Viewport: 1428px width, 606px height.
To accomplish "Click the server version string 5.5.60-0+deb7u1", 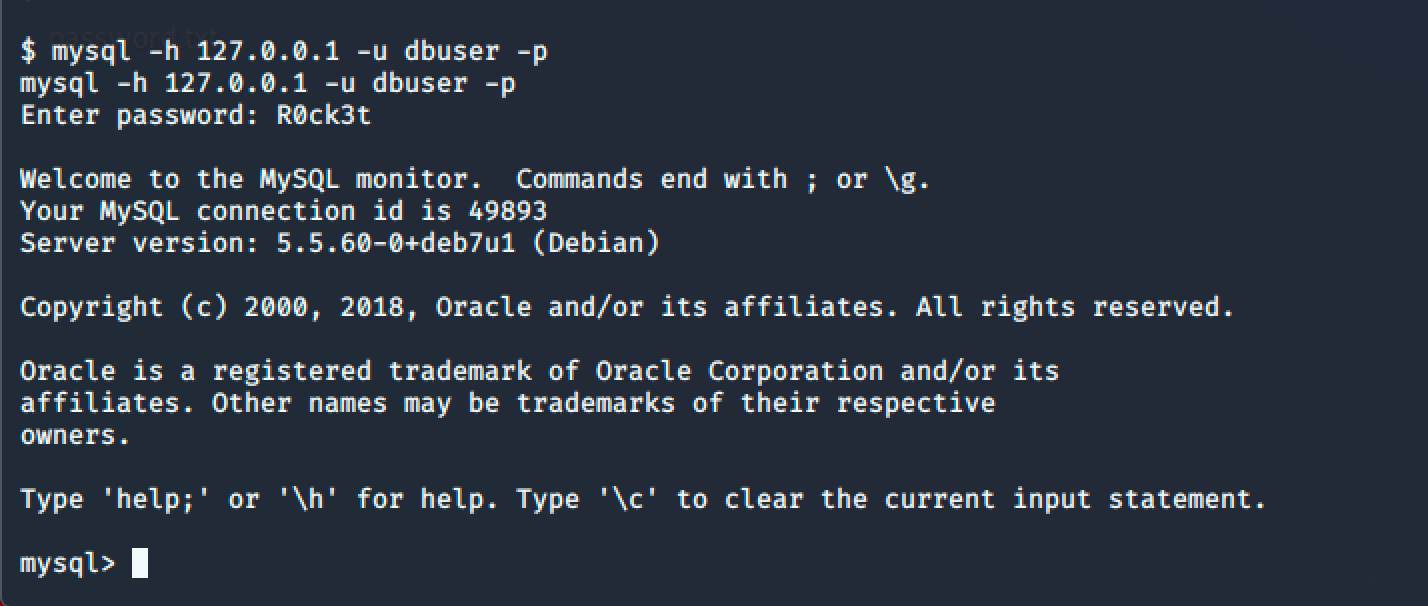I will pos(396,243).
